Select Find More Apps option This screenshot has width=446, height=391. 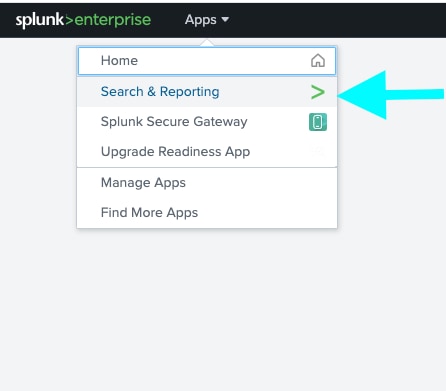207,213
